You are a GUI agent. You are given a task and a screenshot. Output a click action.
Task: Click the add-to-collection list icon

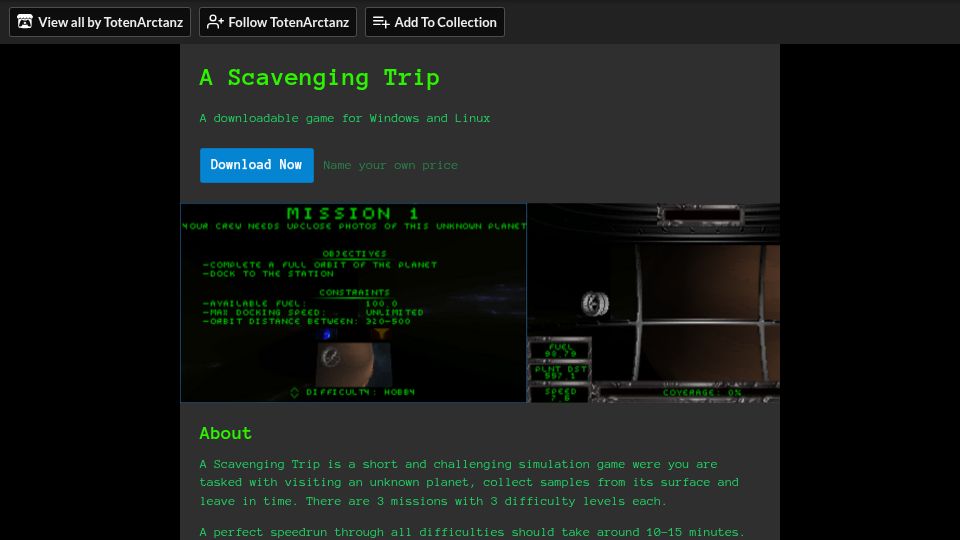[381, 22]
